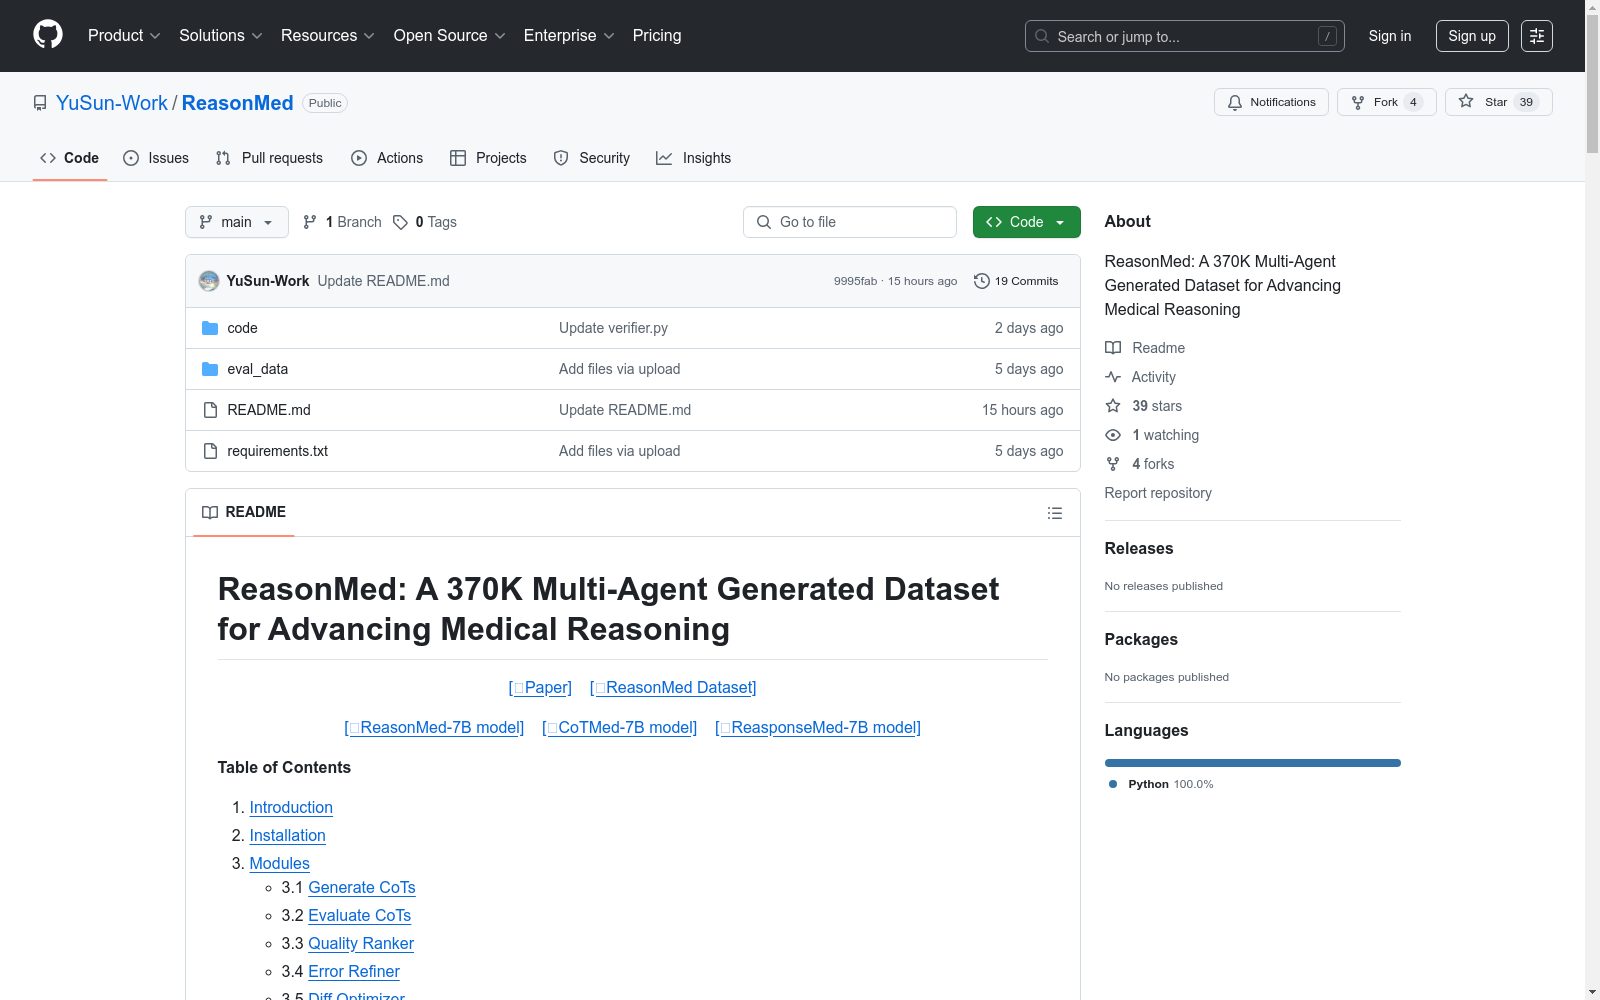Image resolution: width=1600 pixels, height=1000 pixels.
Task: Expand the Product menu
Action: (124, 36)
